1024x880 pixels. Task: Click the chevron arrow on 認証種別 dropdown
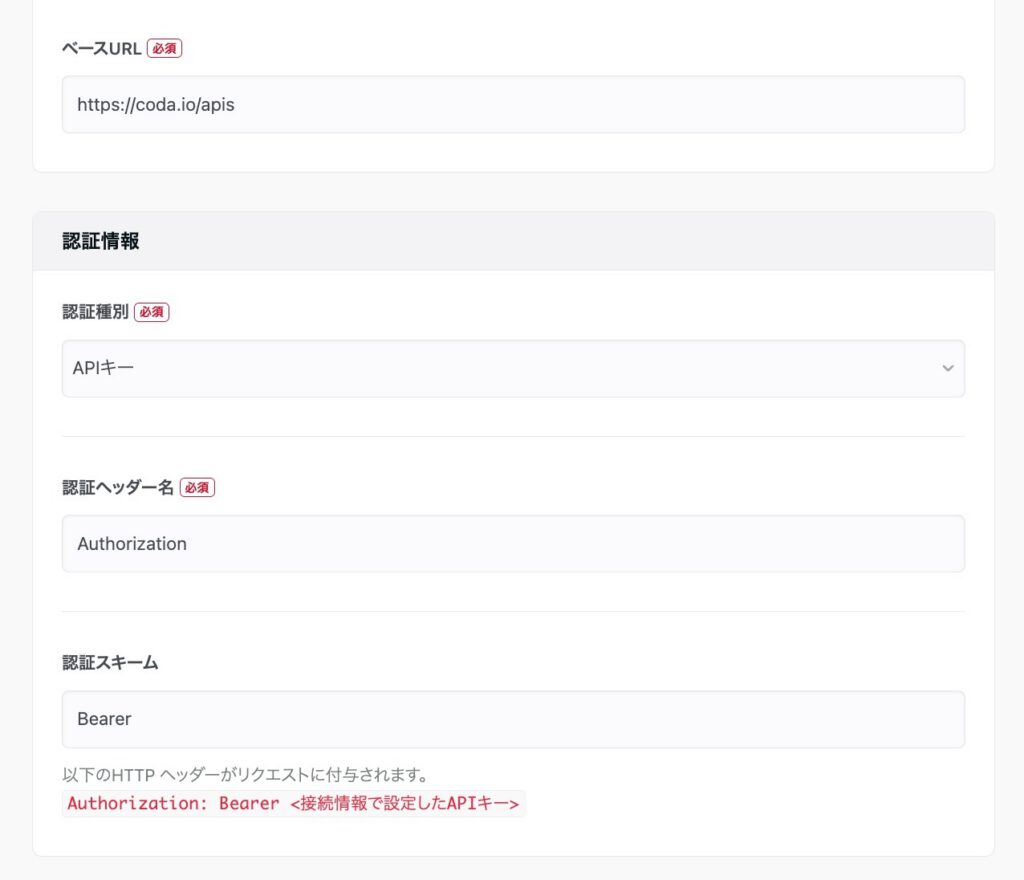point(947,368)
